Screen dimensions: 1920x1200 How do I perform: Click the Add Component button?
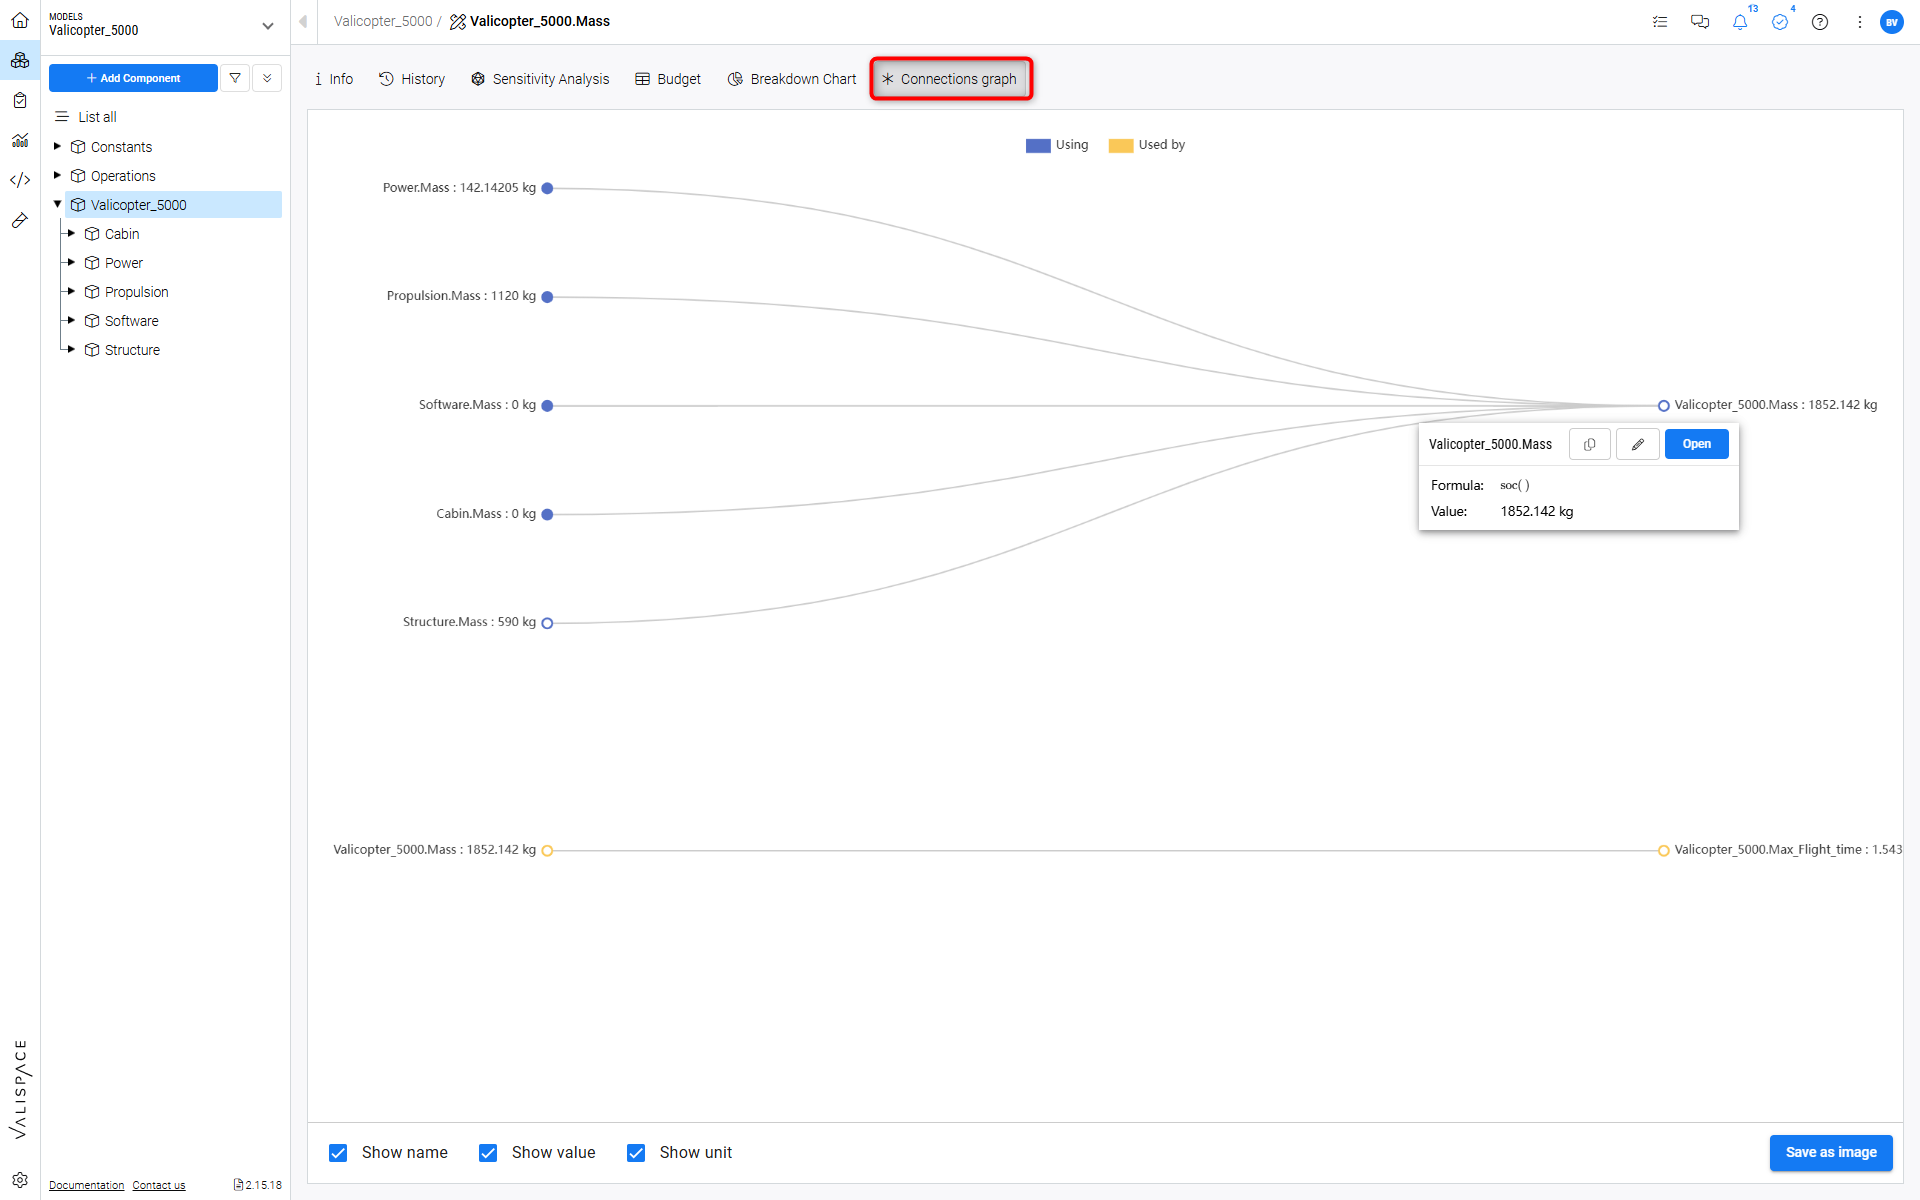(133, 78)
